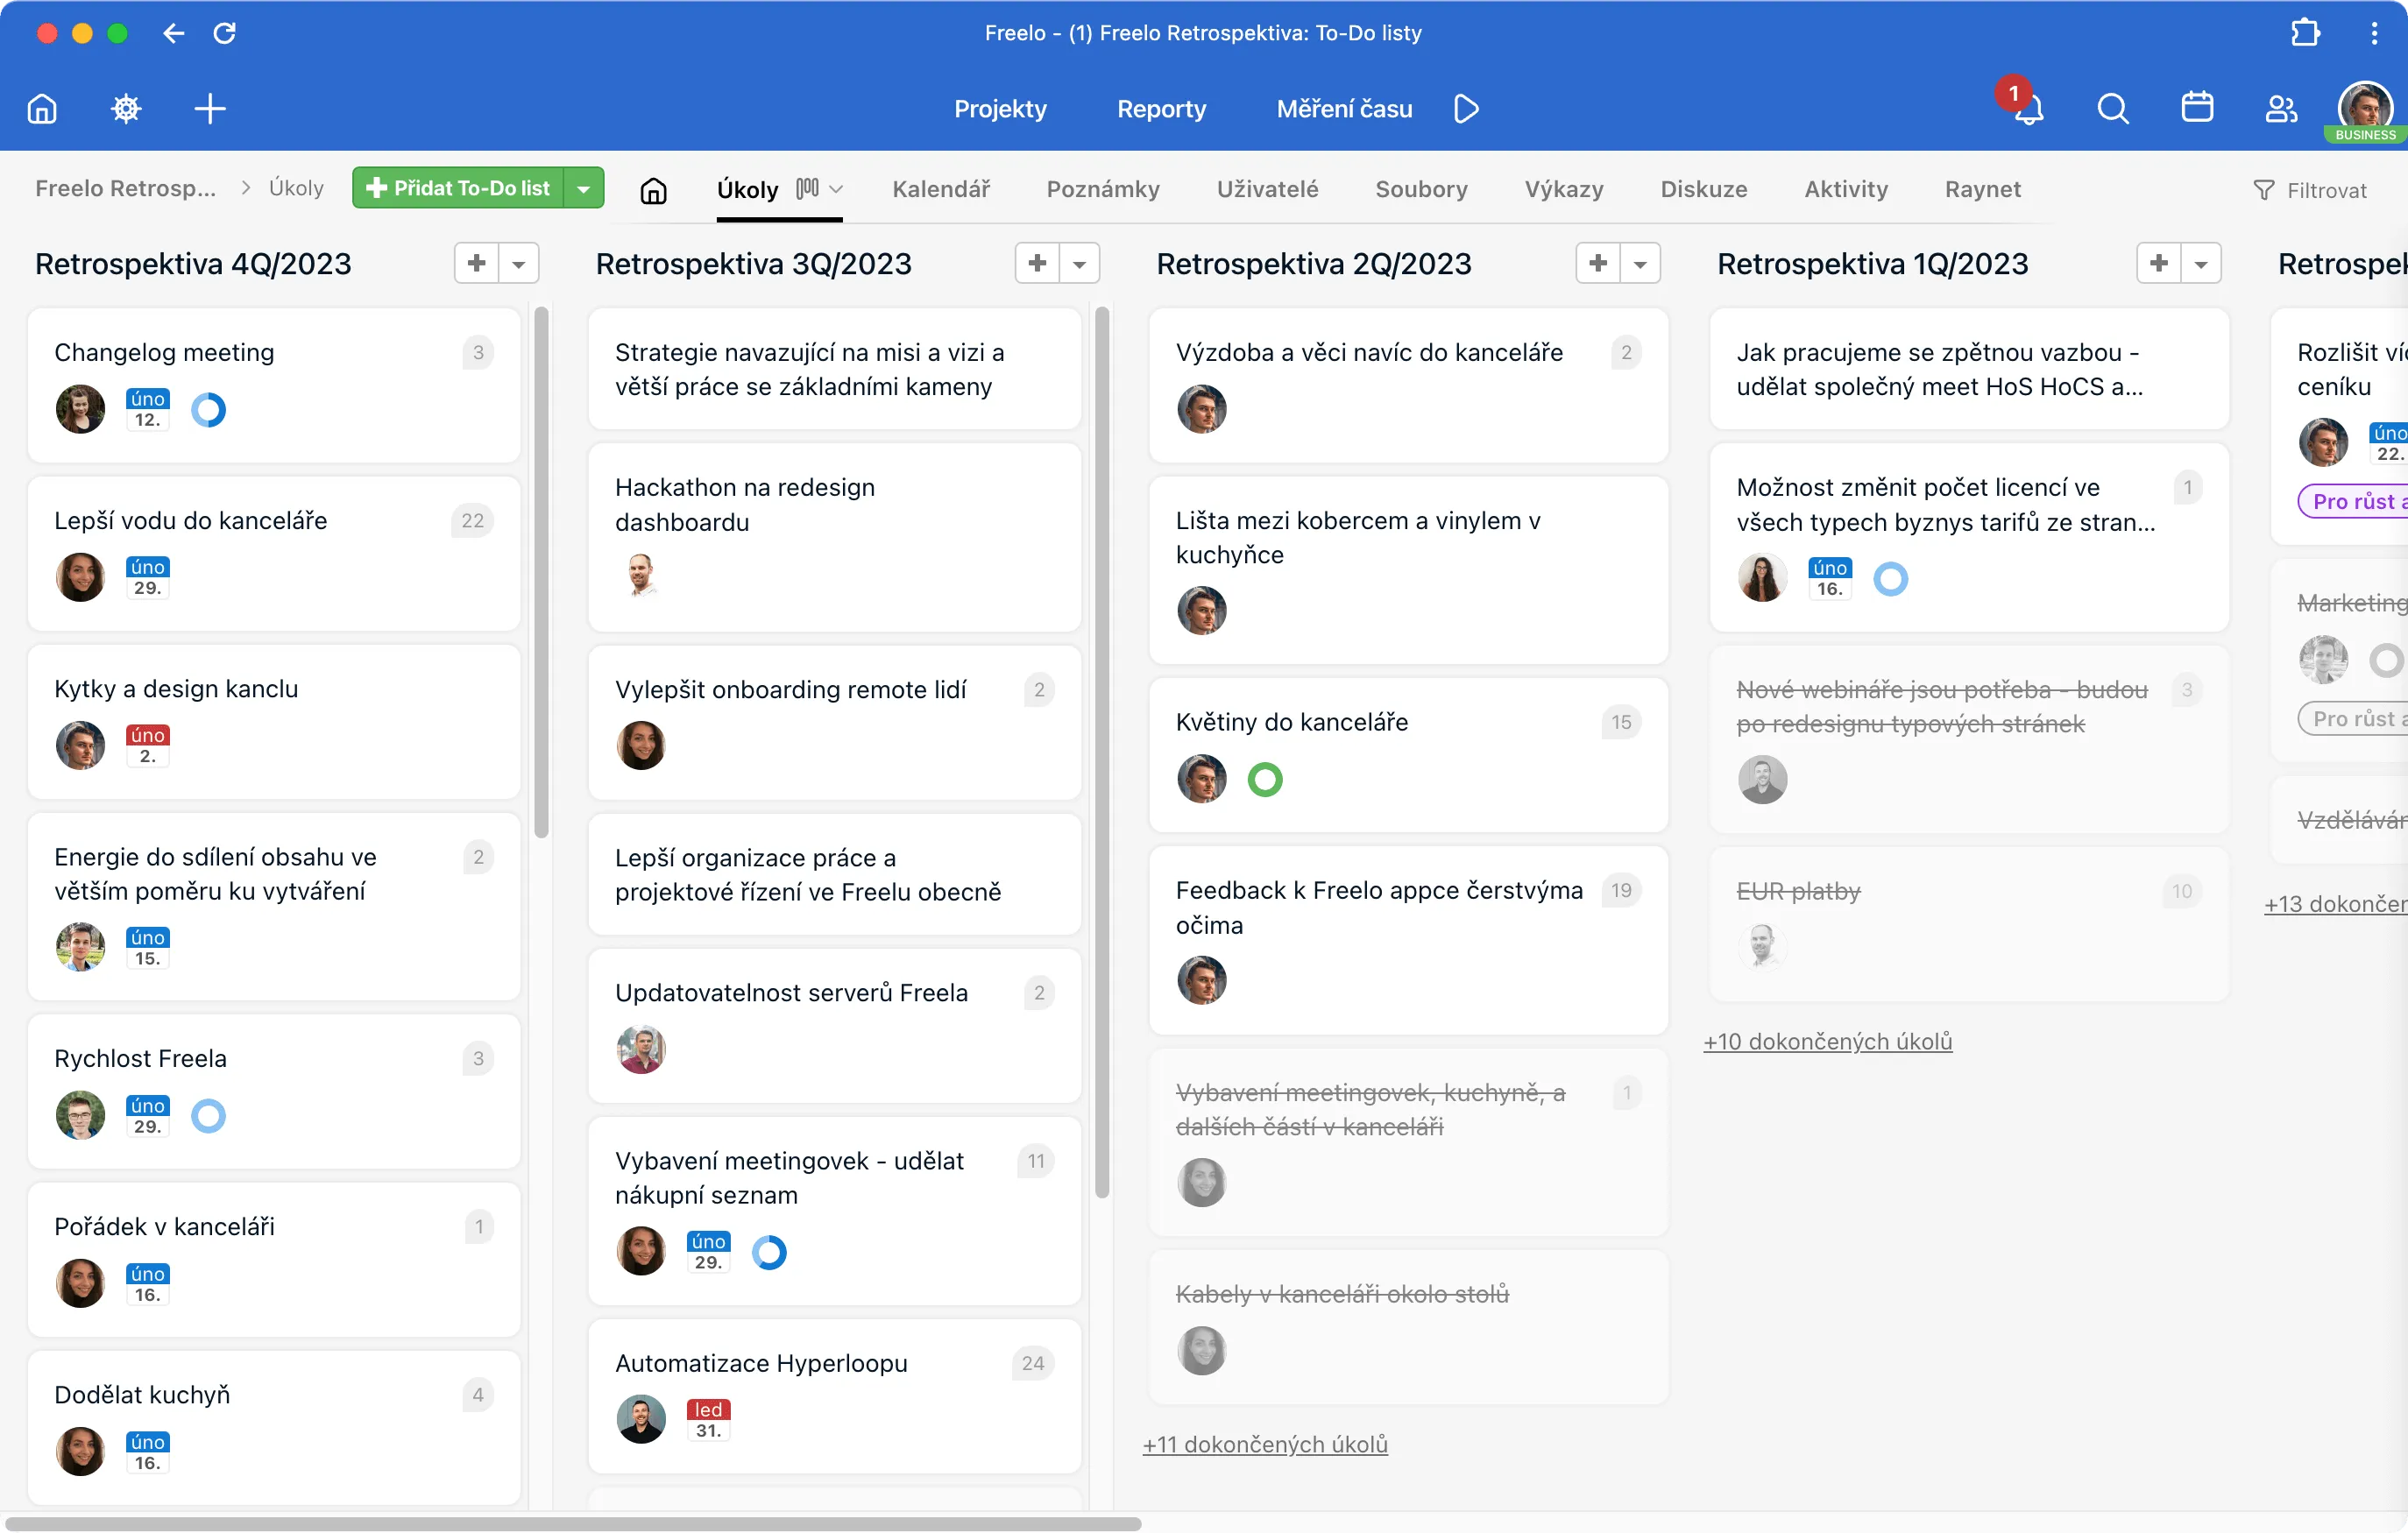2408x1533 pixels.
Task: Switch to the Kalendář tab
Action: pyautogui.click(x=941, y=189)
